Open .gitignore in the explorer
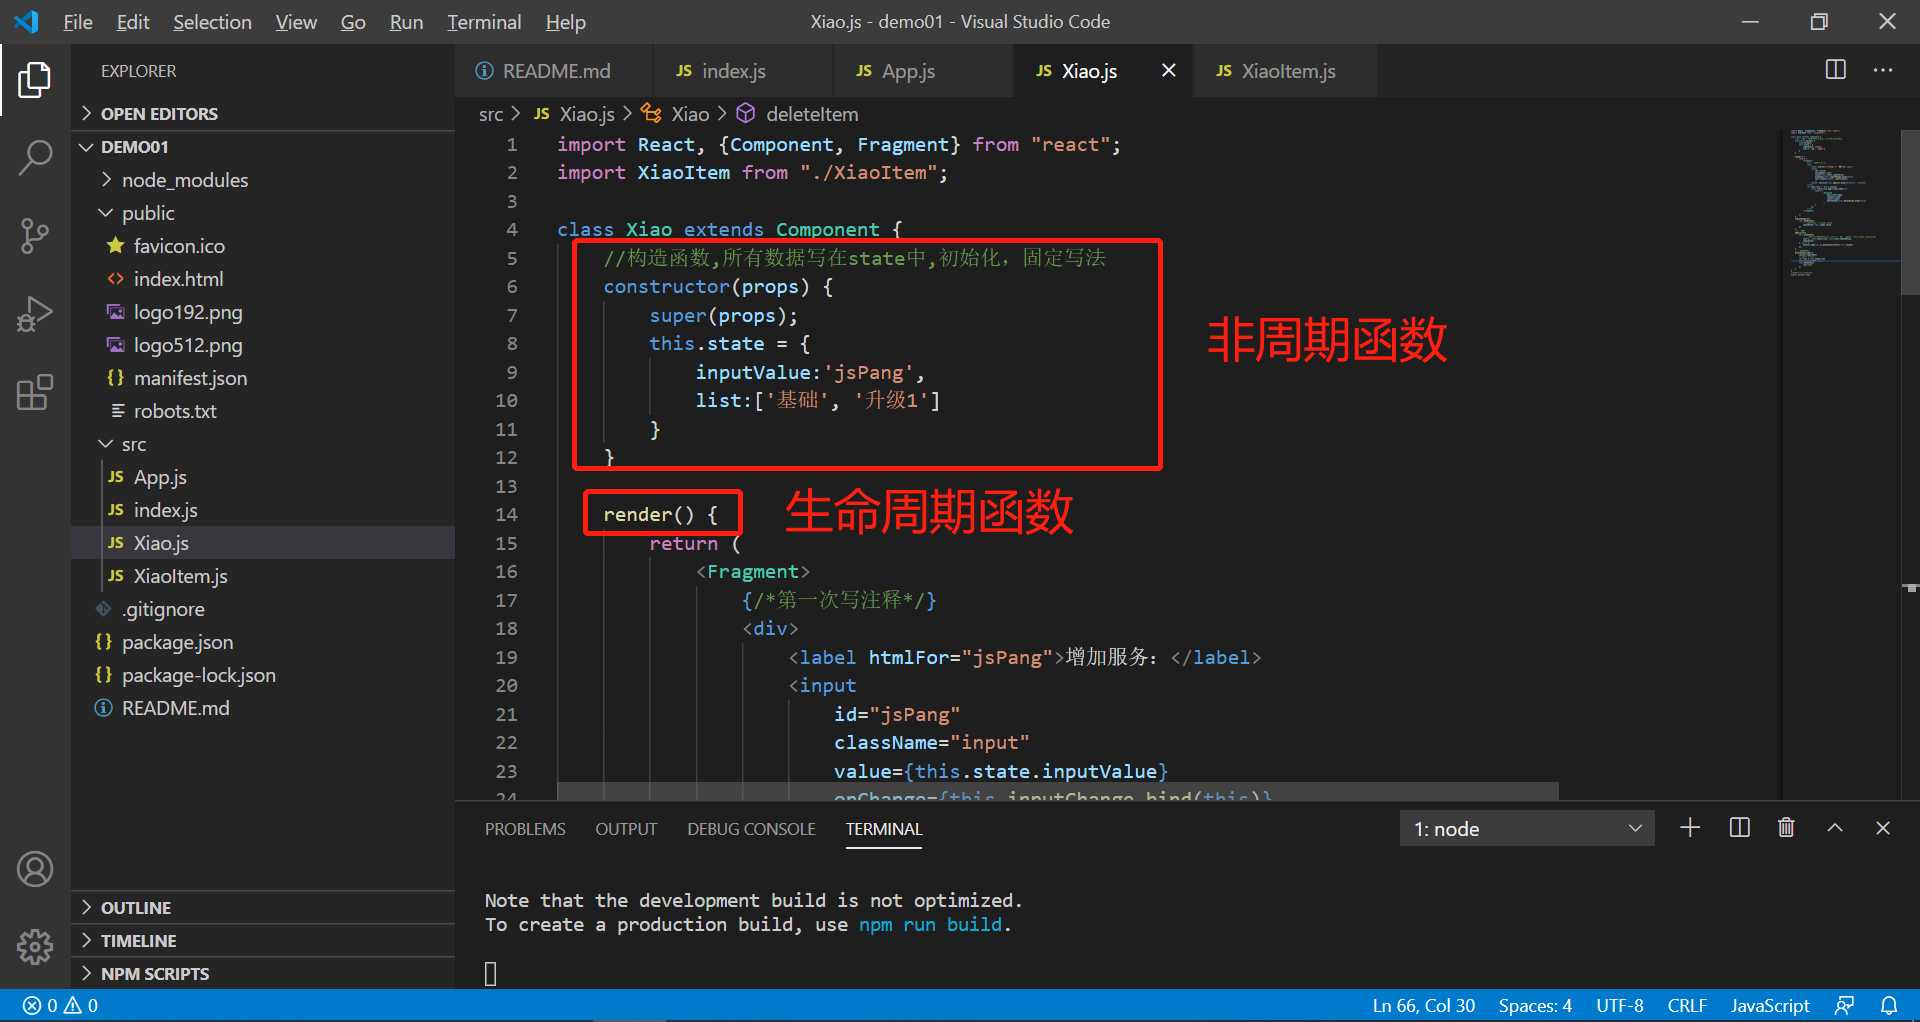This screenshot has width=1920, height=1022. pyautogui.click(x=263, y=609)
